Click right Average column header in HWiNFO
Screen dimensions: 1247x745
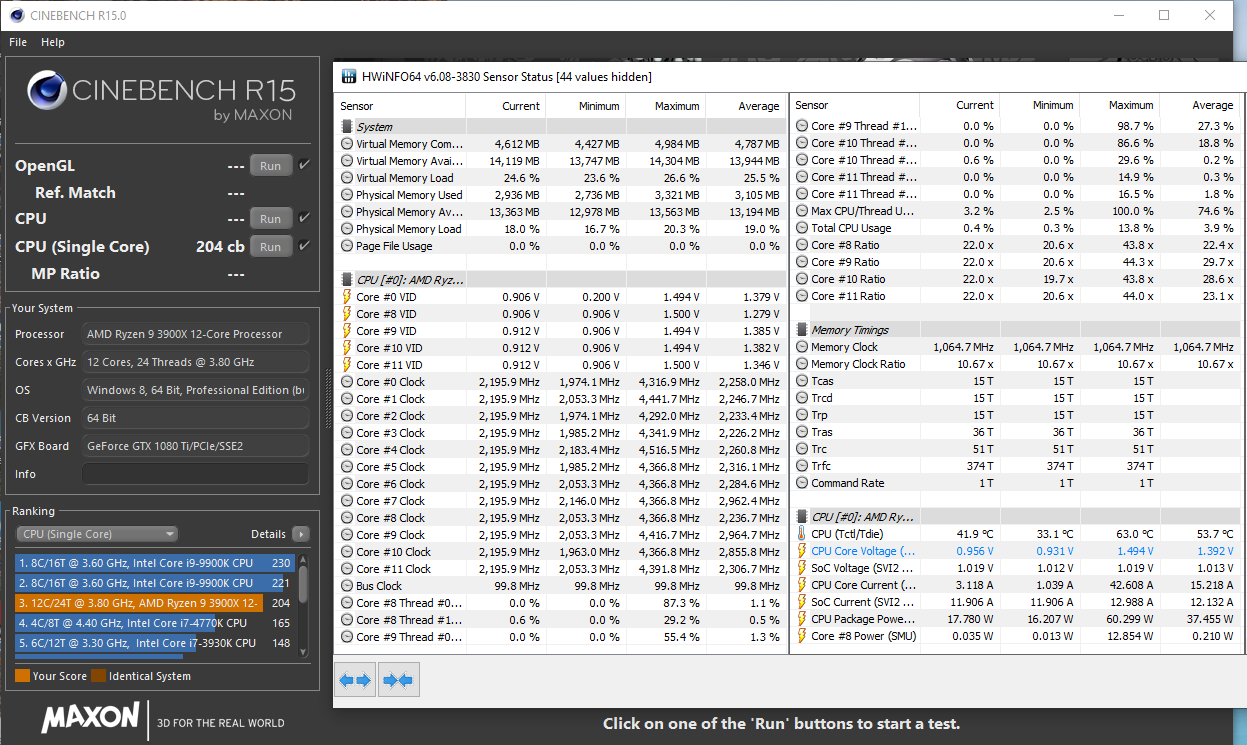pyautogui.click(x=1199, y=105)
